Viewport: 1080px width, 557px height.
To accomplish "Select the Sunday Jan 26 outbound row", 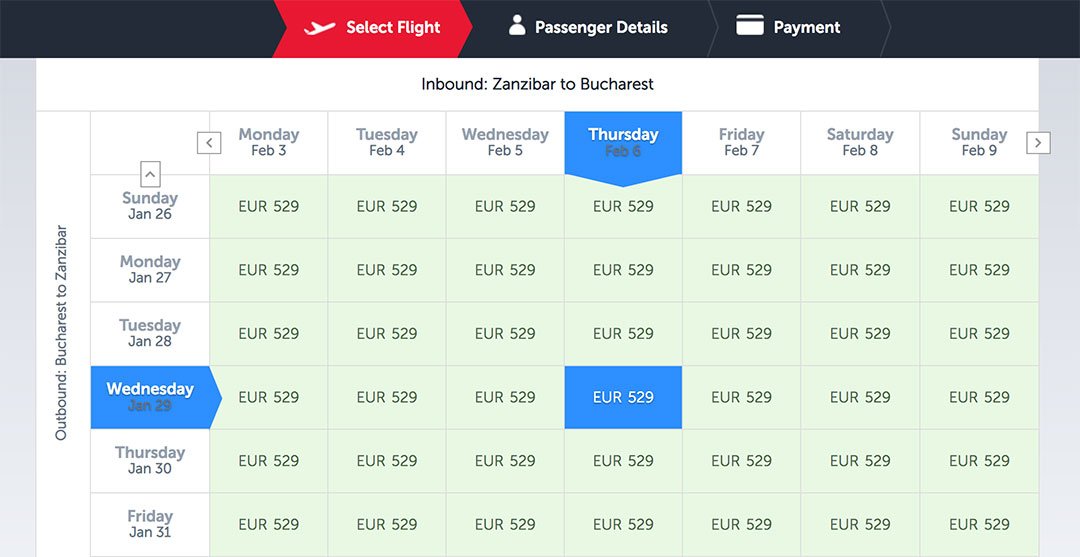I will pyautogui.click(x=150, y=206).
